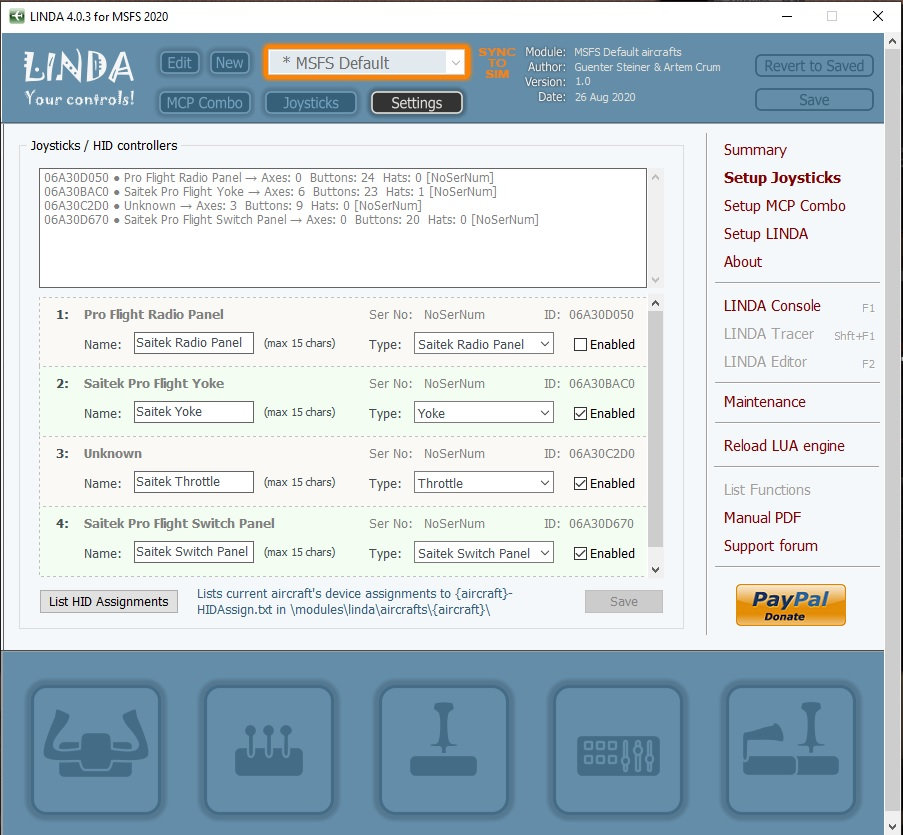The image size is (903, 835).
Task: Click the Saitek Throttle name field
Action: (194, 481)
